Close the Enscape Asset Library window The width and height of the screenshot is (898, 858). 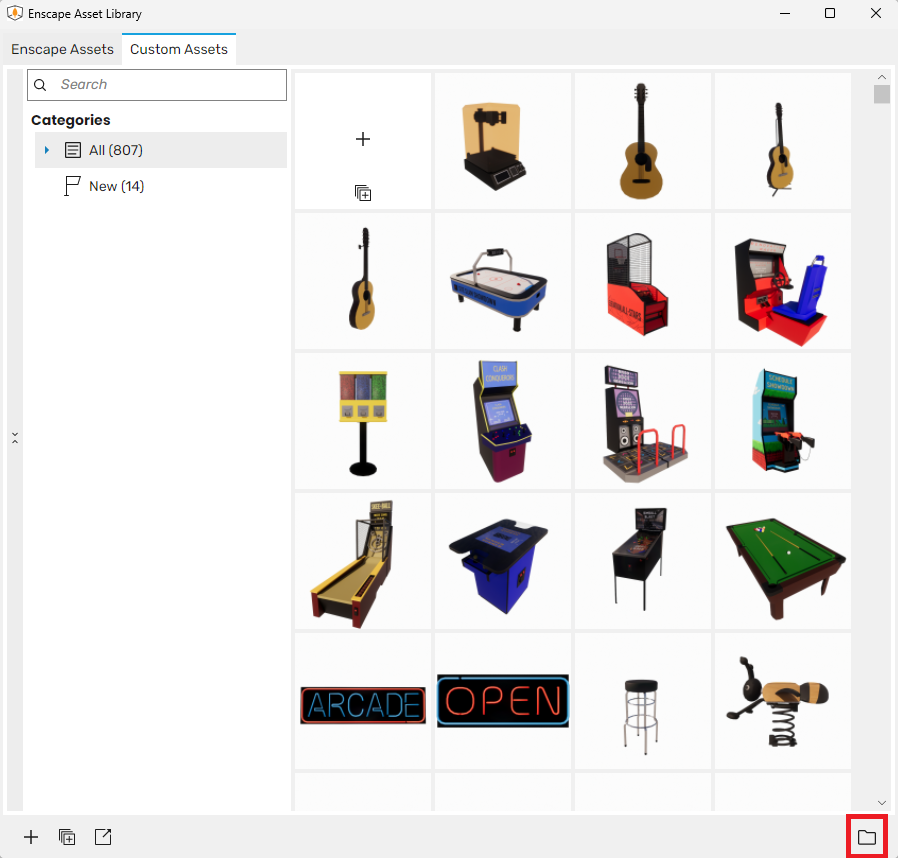click(x=876, y=13)
